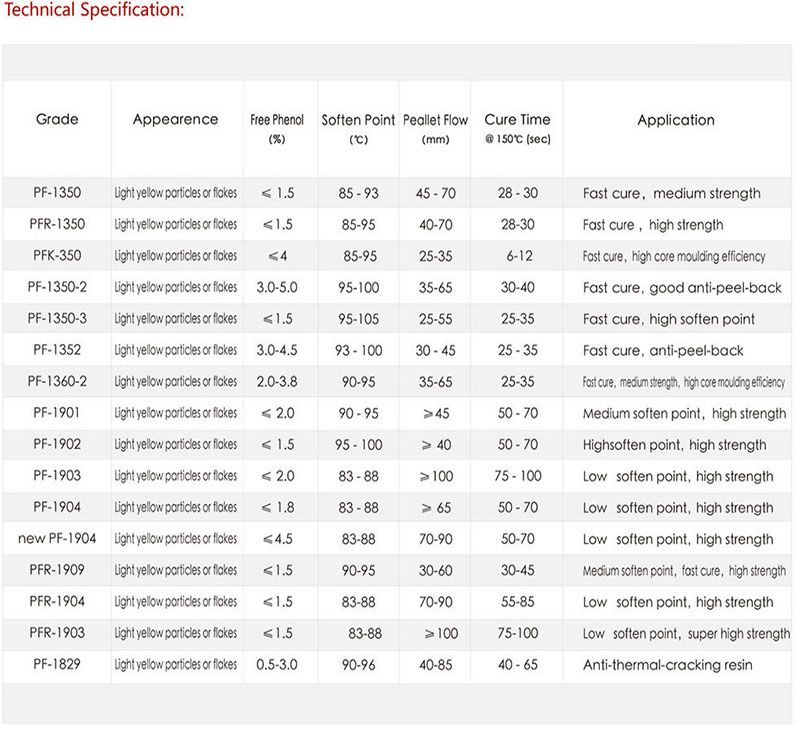Click the PF-1829 grade cell
The width and height of the screenshot is (800, 732).
[57, 665]
